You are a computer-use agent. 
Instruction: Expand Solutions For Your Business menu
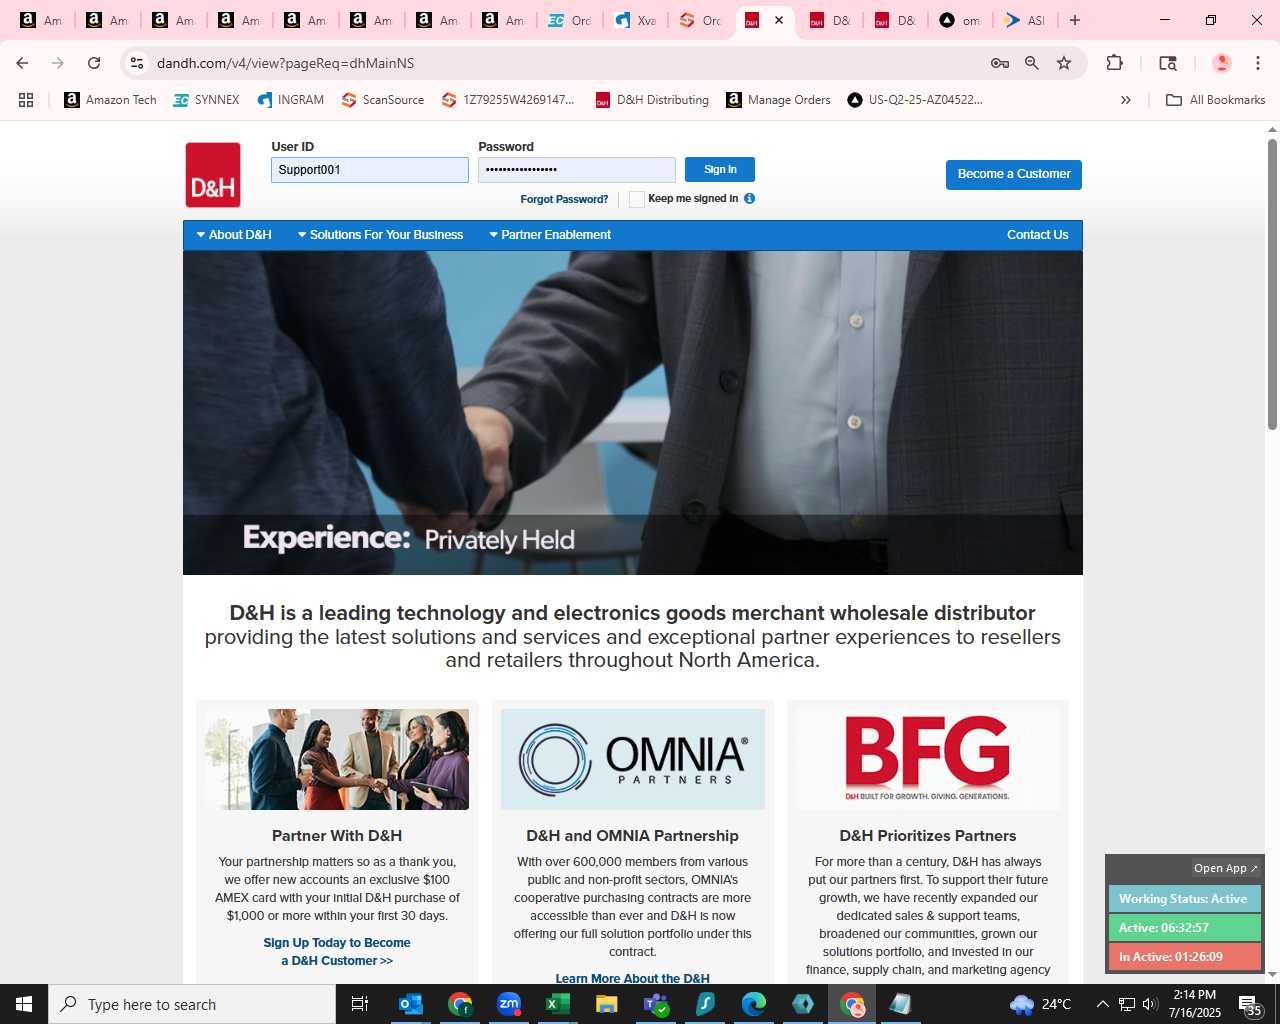pyautogui.click(x=380, y=235)
